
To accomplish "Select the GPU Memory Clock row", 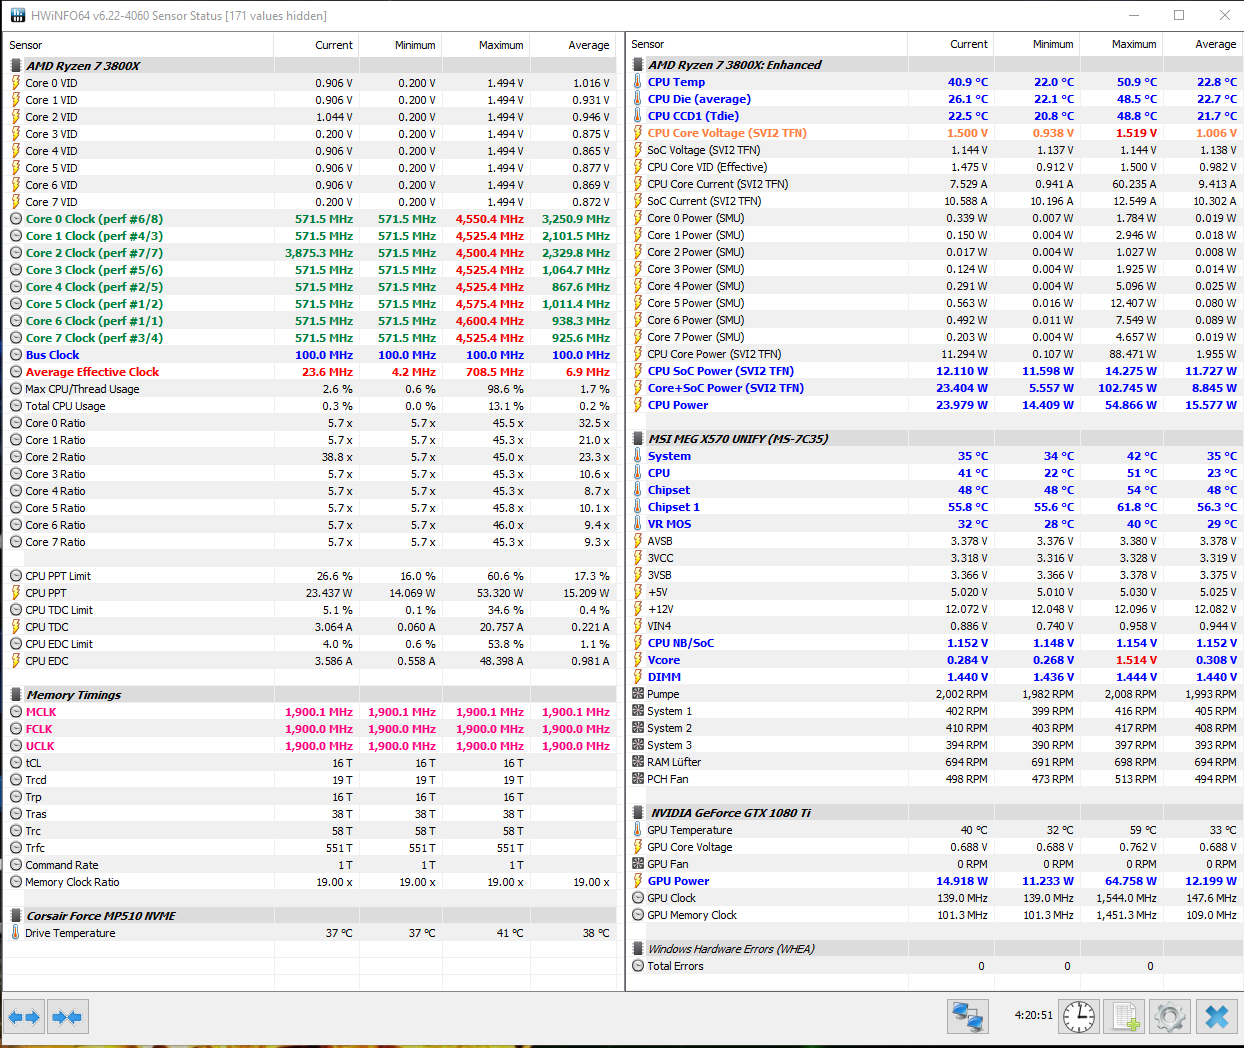I will (934, 915).
